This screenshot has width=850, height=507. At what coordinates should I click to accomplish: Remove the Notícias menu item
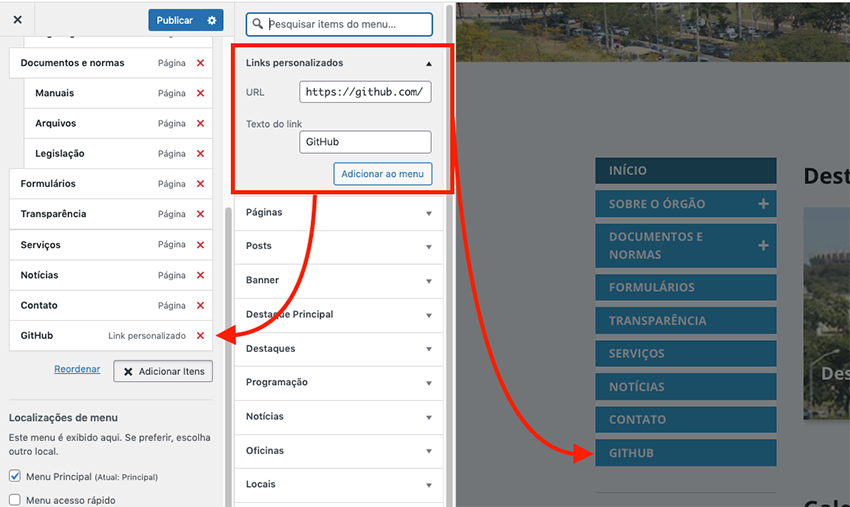pos(201,275)
